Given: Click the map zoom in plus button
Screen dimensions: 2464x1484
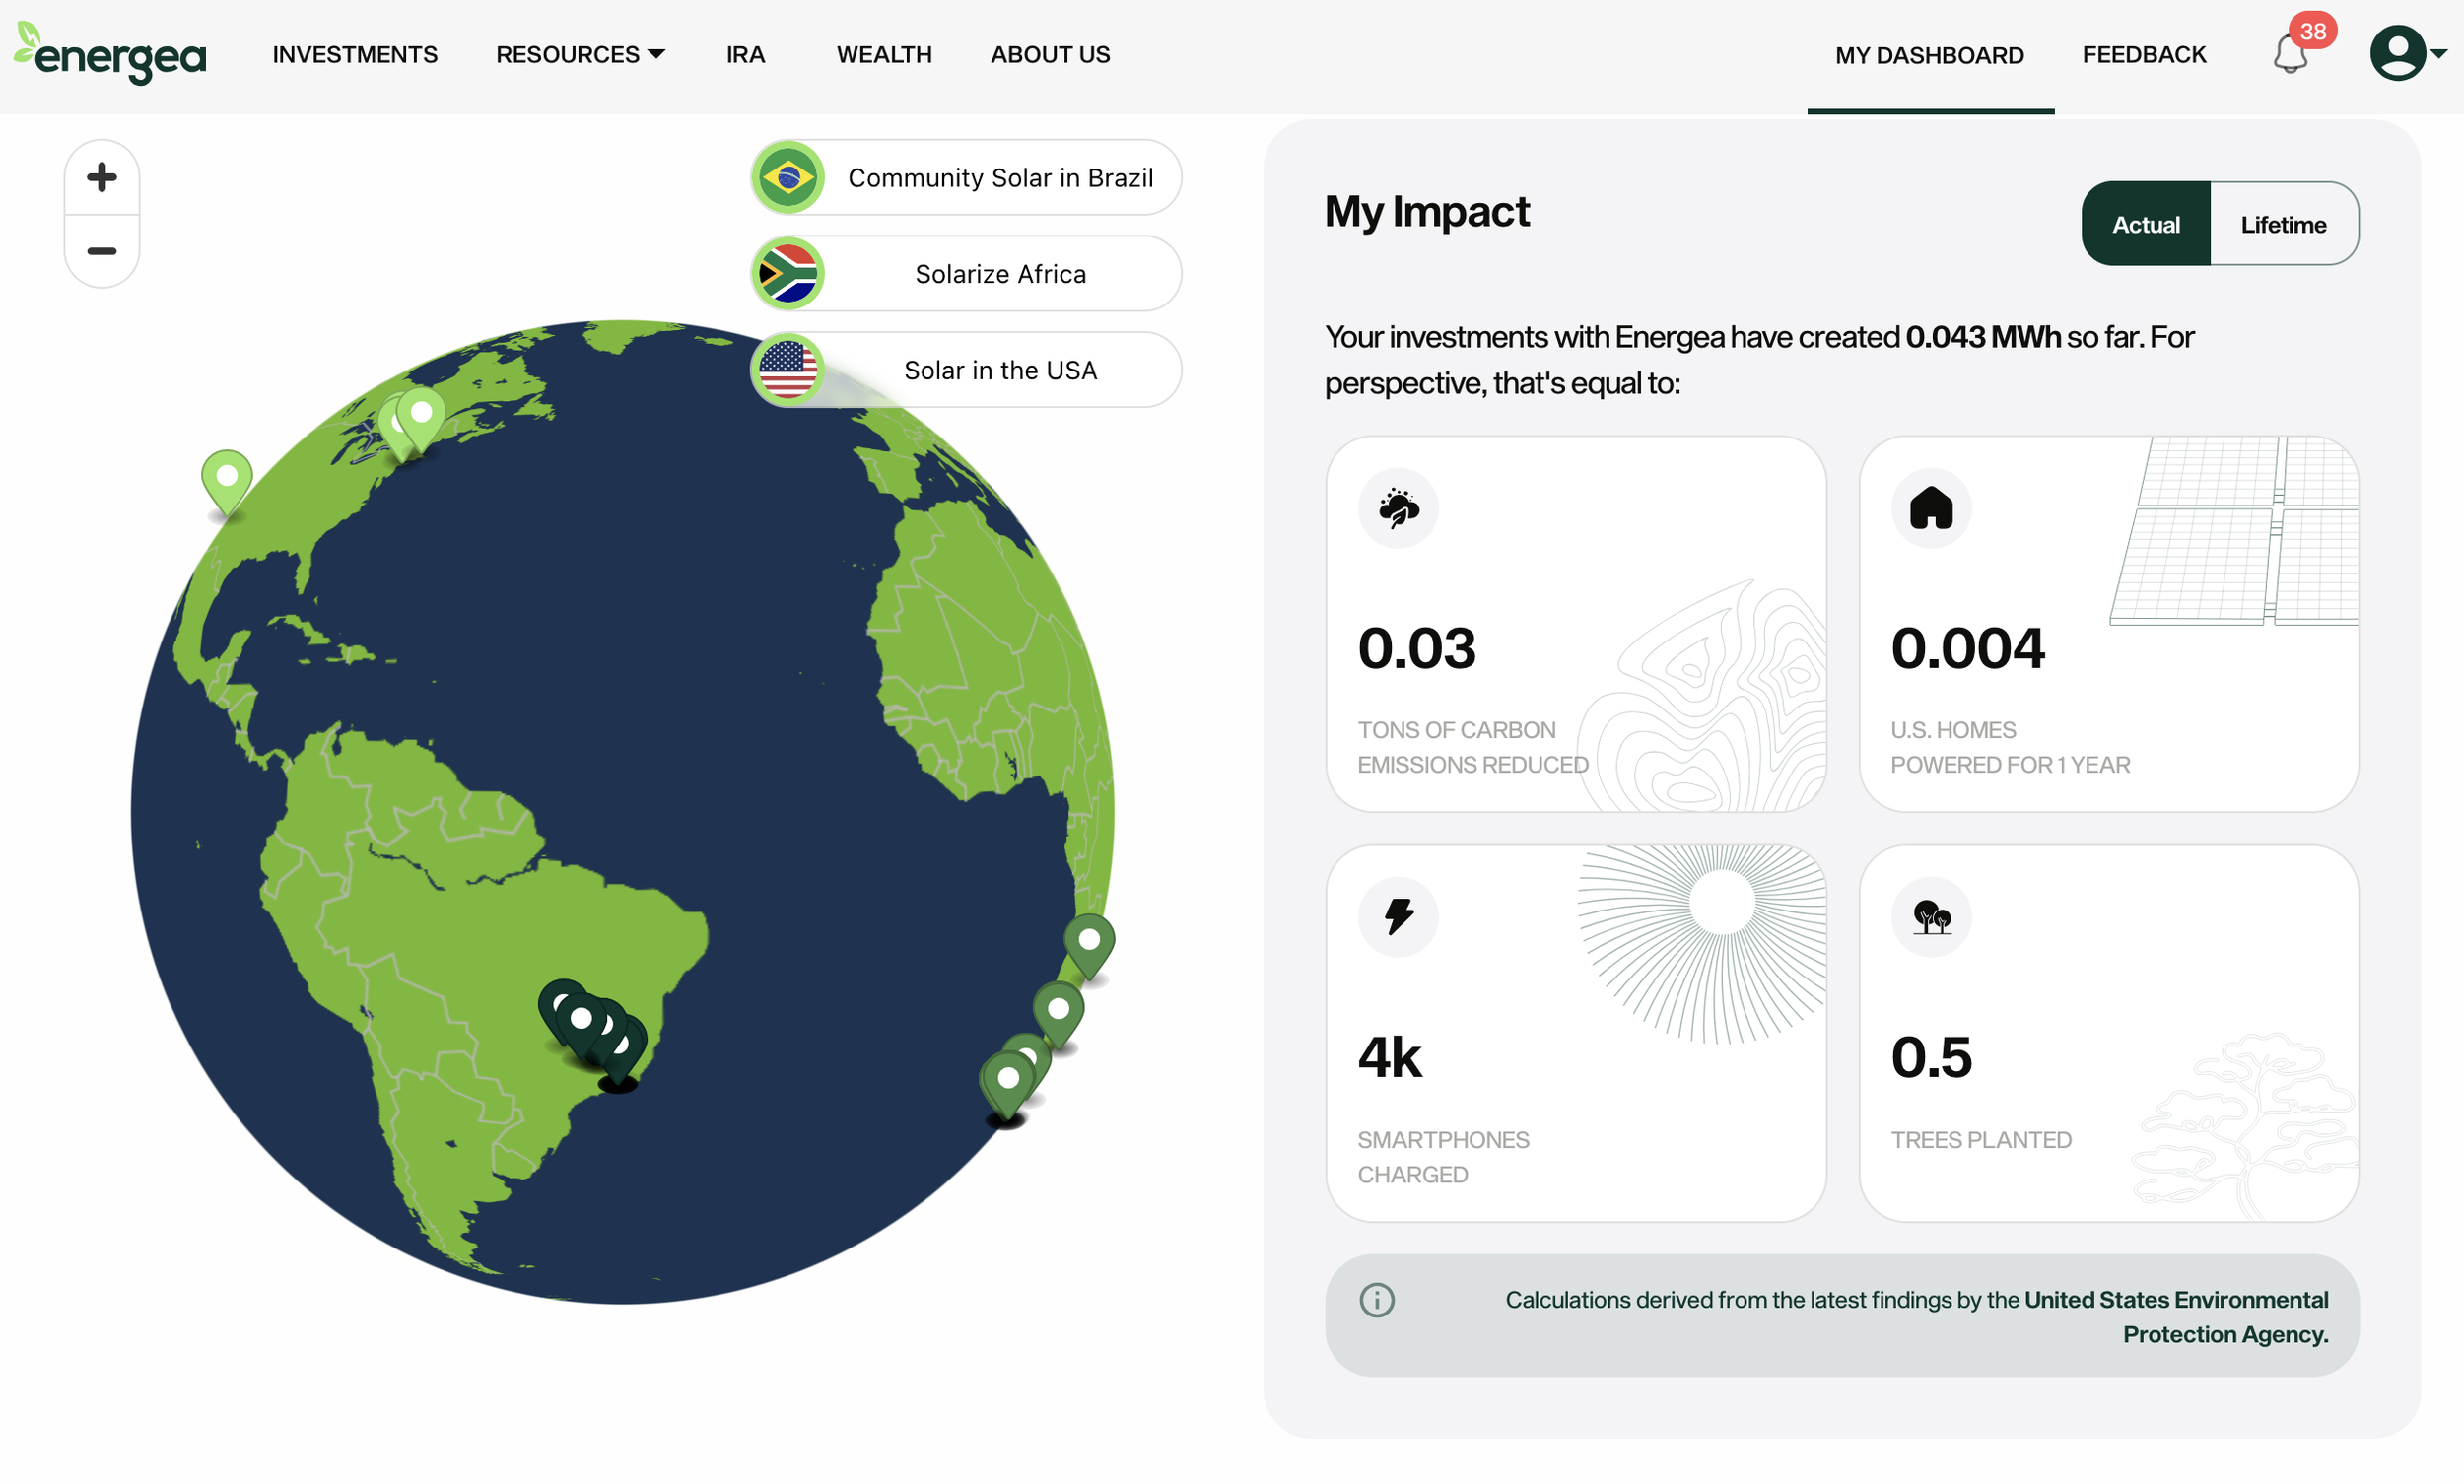Looking at the screenshot, I should 102,178.
